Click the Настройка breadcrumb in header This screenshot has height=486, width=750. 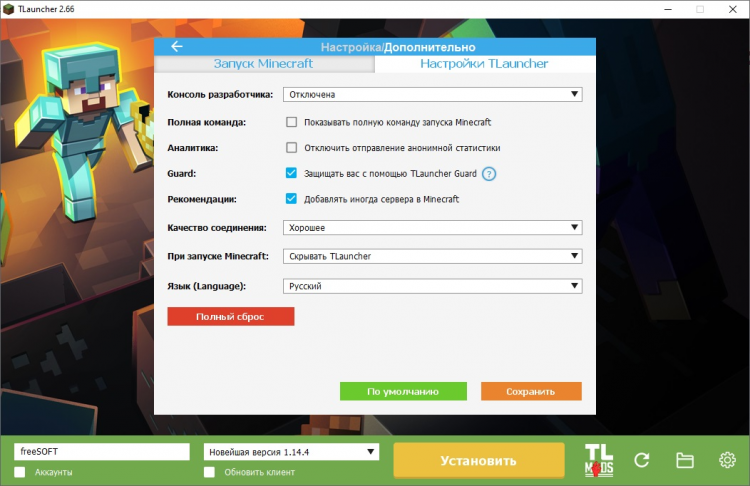pos(351,47)
